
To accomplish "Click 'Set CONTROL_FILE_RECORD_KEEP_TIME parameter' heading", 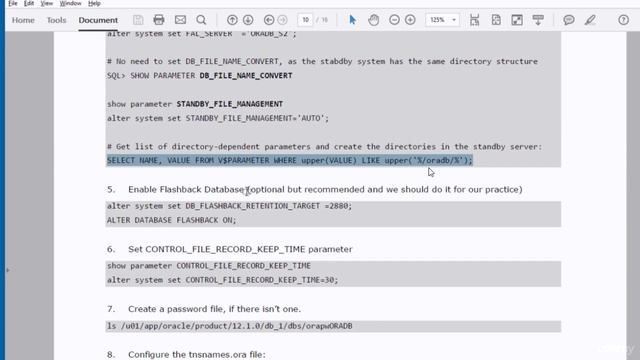I will pyautogui.click(x=240, y=249).
